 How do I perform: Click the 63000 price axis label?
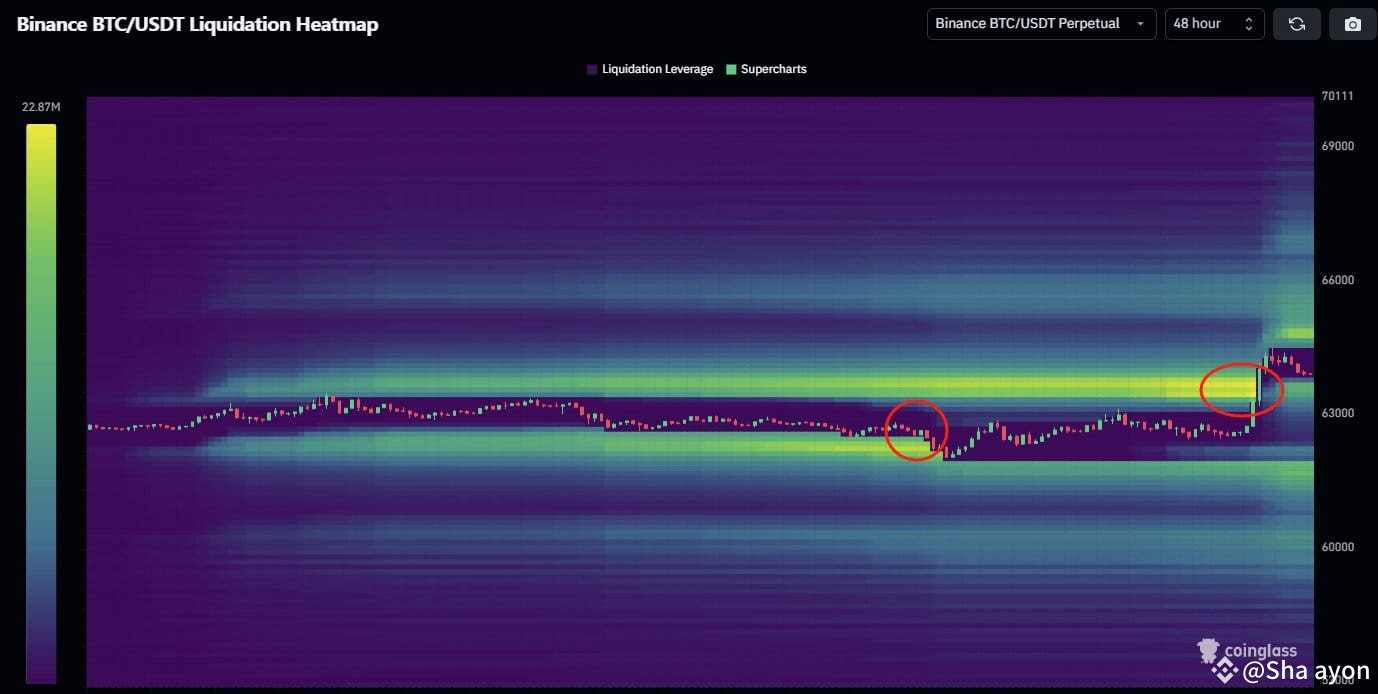point(1337,413)
